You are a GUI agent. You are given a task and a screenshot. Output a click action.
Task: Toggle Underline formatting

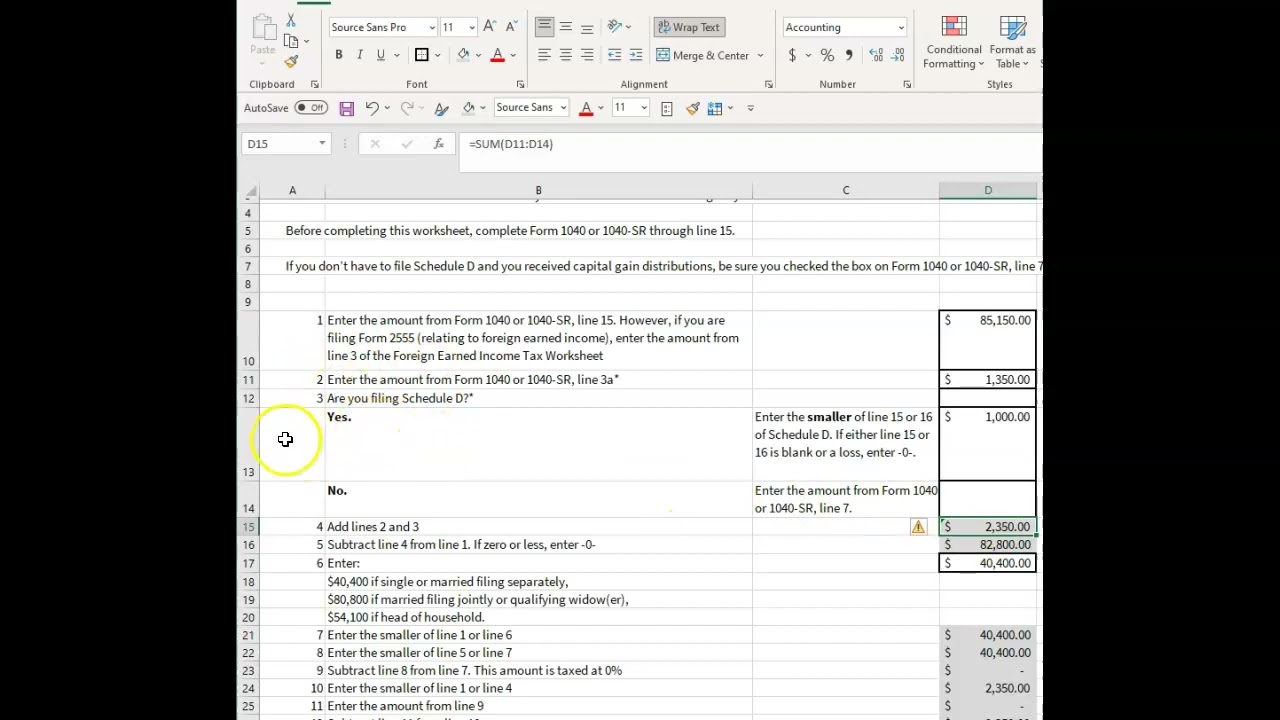(380, 55)
